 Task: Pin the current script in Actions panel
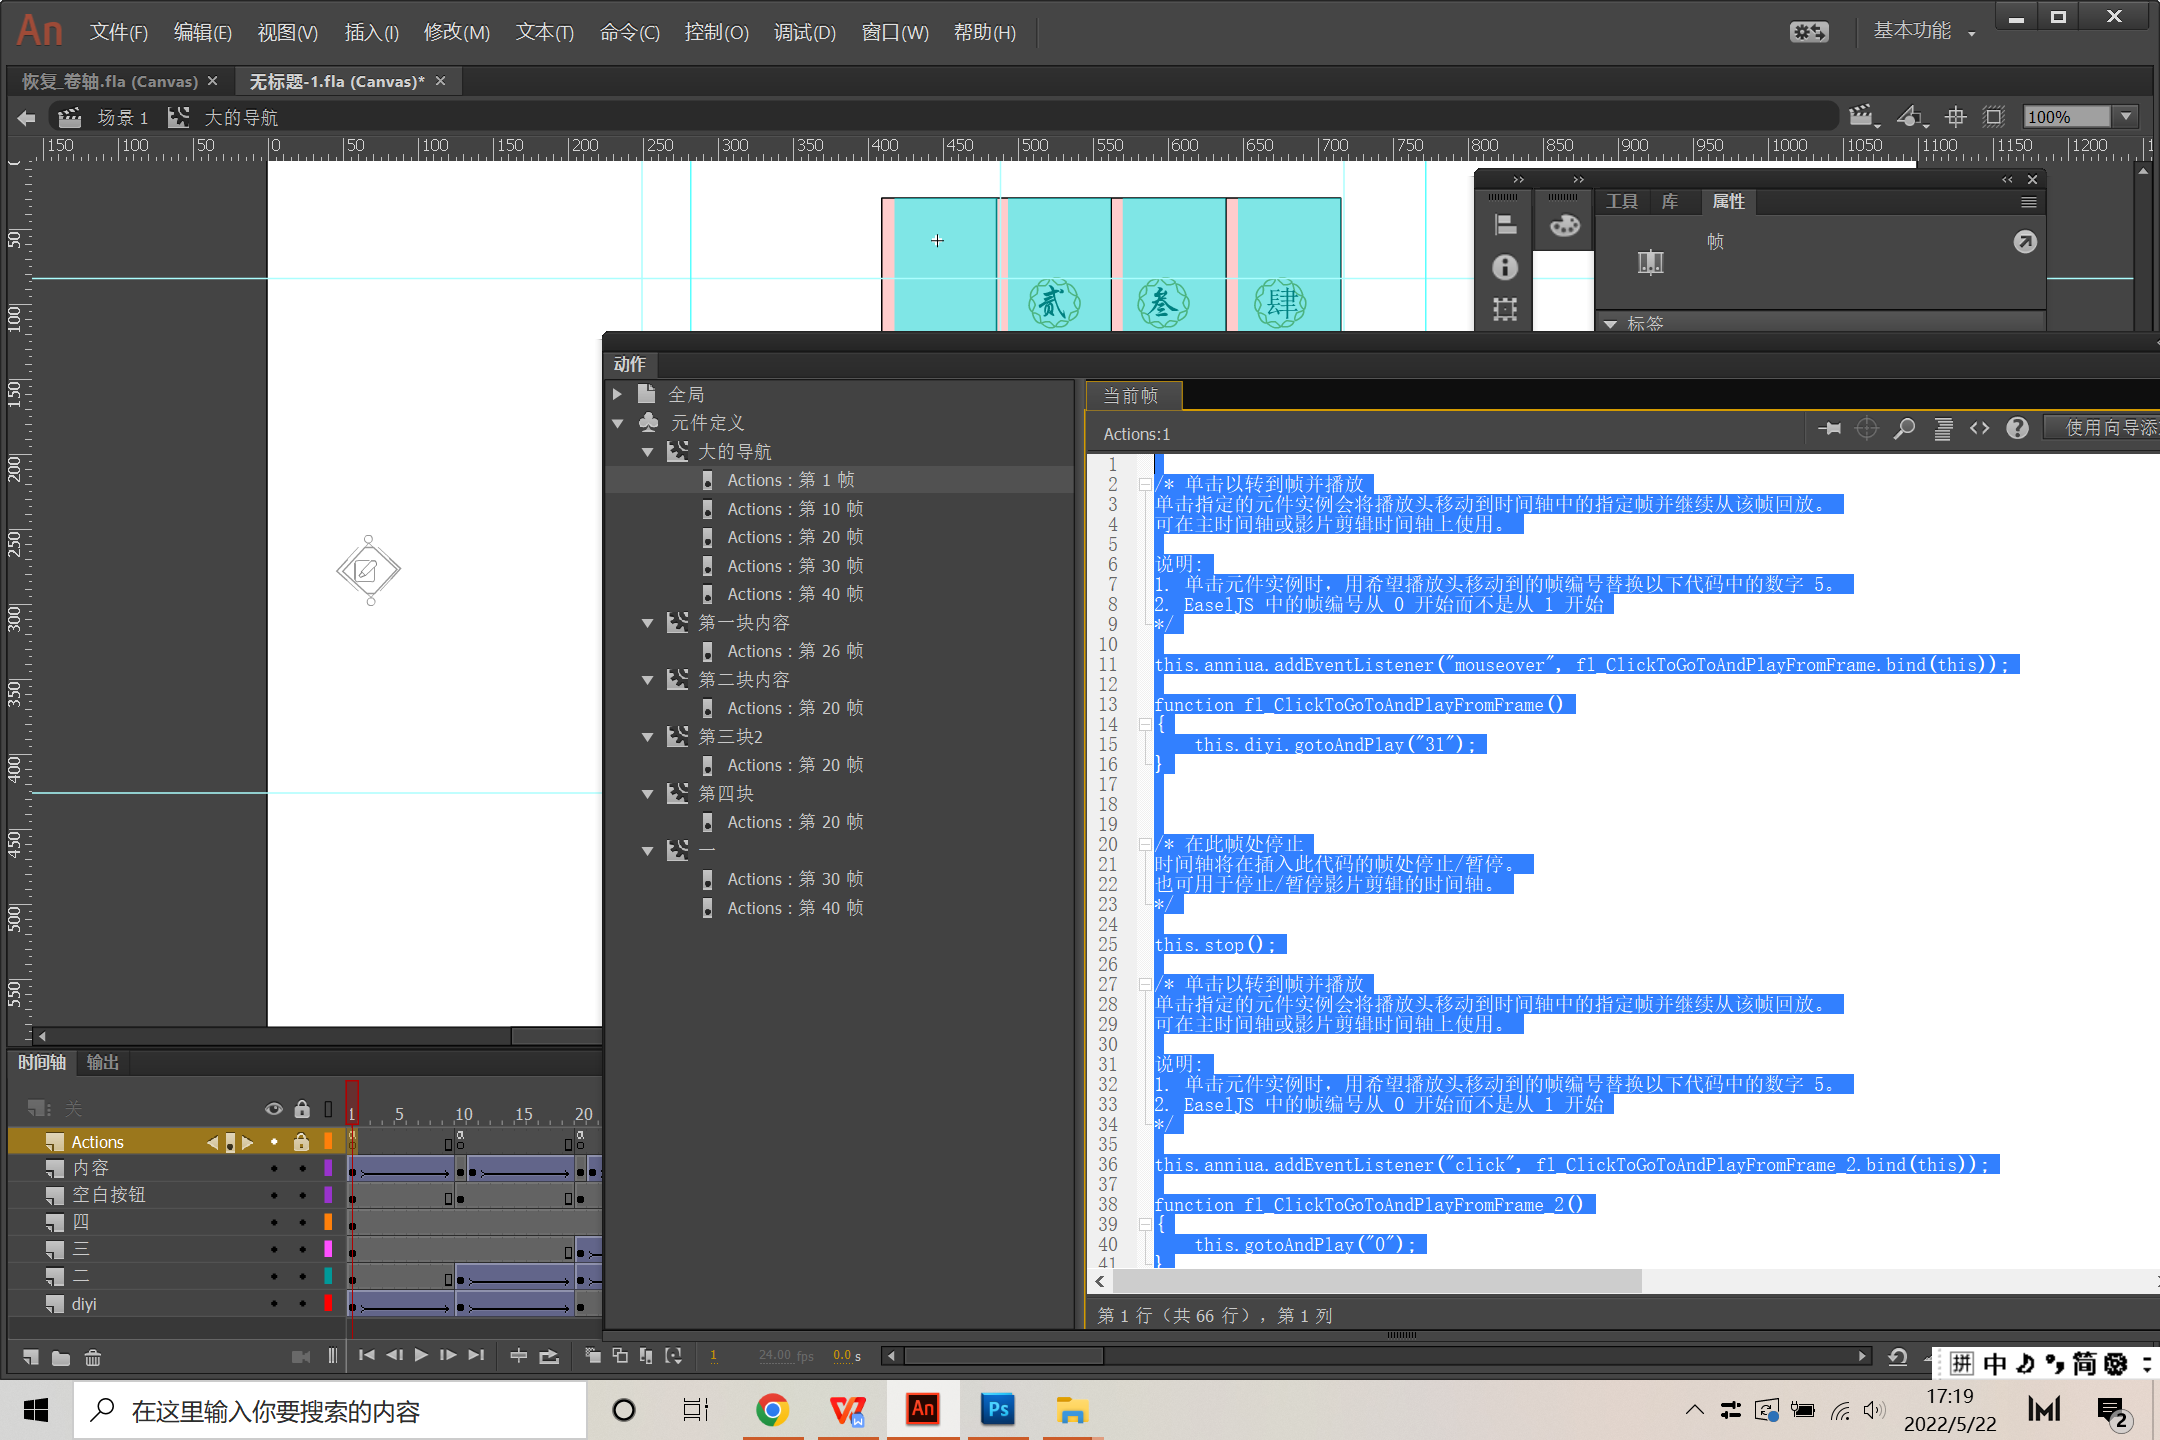click(1829, 429)
